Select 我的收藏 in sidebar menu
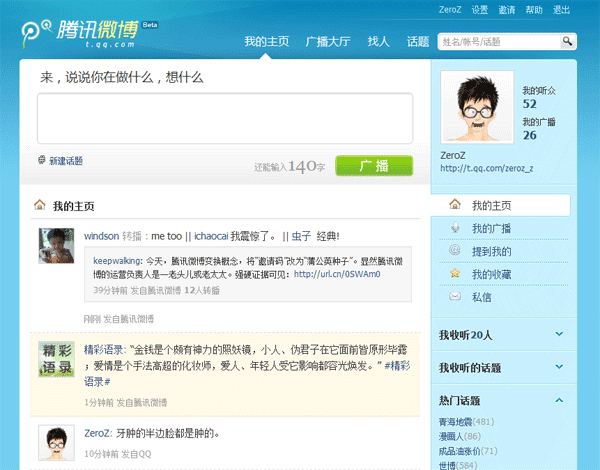This screenshot has height=470, width=600. coord(491,274)
